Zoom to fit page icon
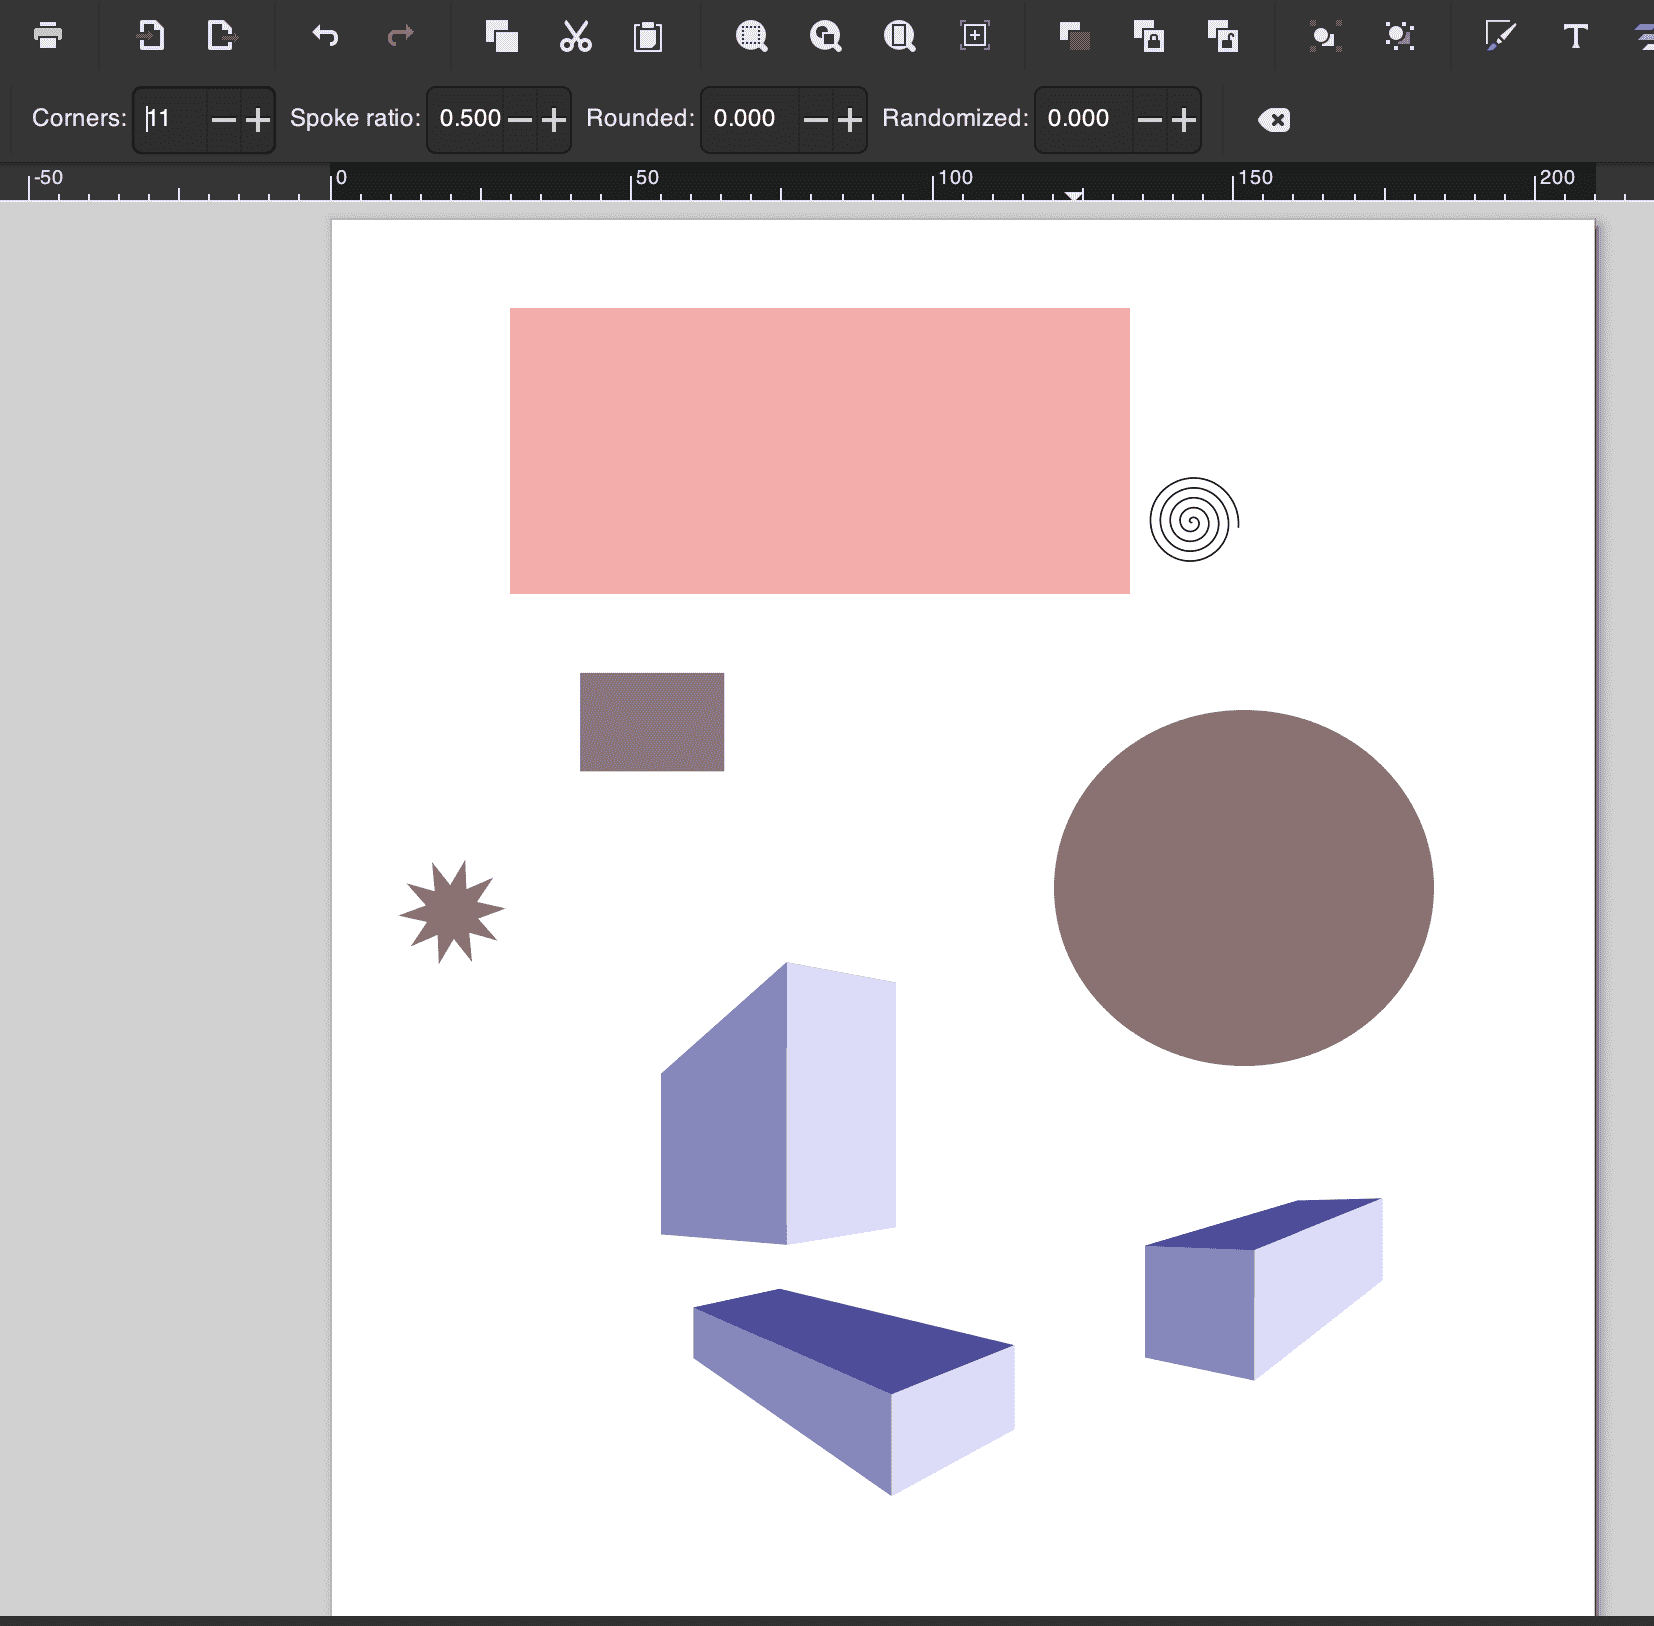The height and width of the screenshot is (1626, 1654). pos(899,36)
